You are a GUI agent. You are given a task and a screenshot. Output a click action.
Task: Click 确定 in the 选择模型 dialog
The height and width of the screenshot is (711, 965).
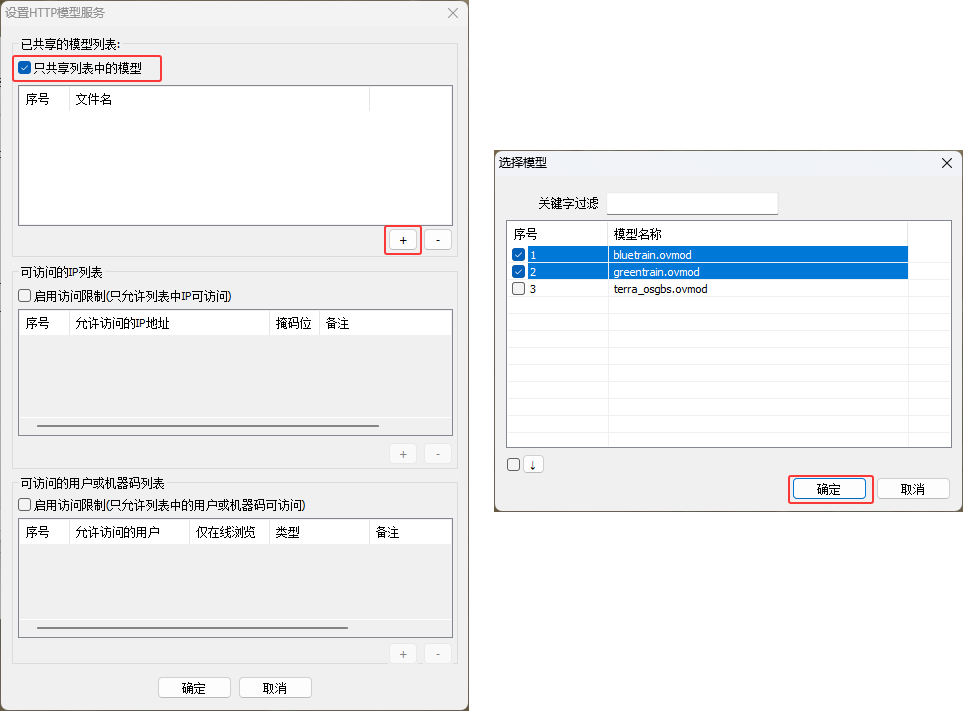click(x=829, y=489)
